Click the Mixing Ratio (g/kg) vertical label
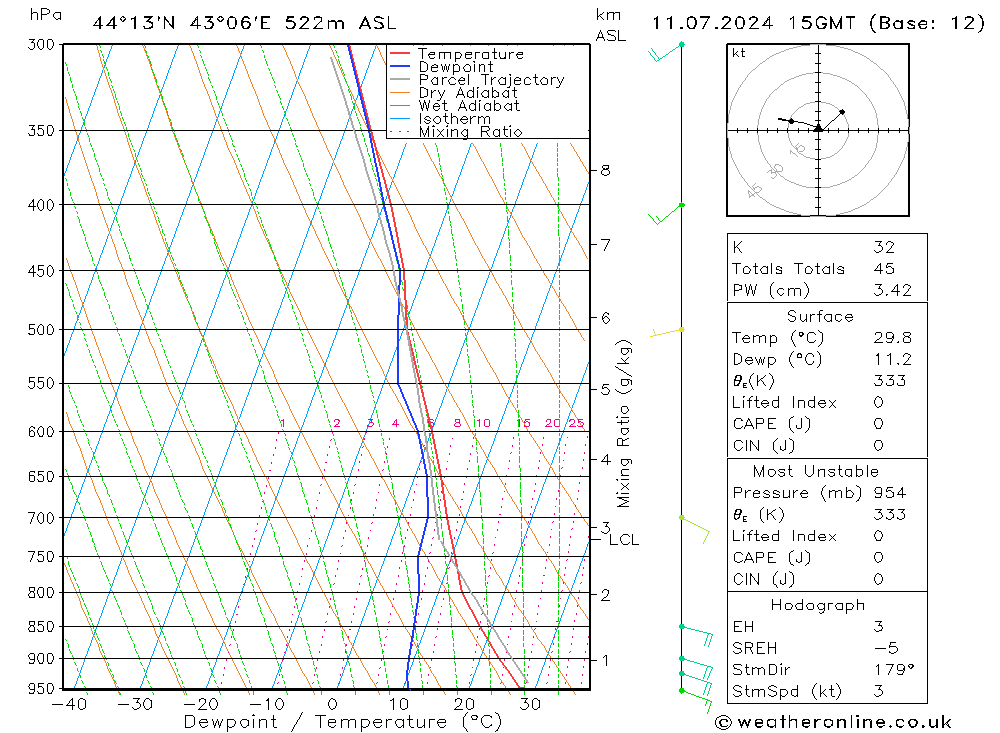This screenshot has width=1000, height=733. [x=623, y=424]
